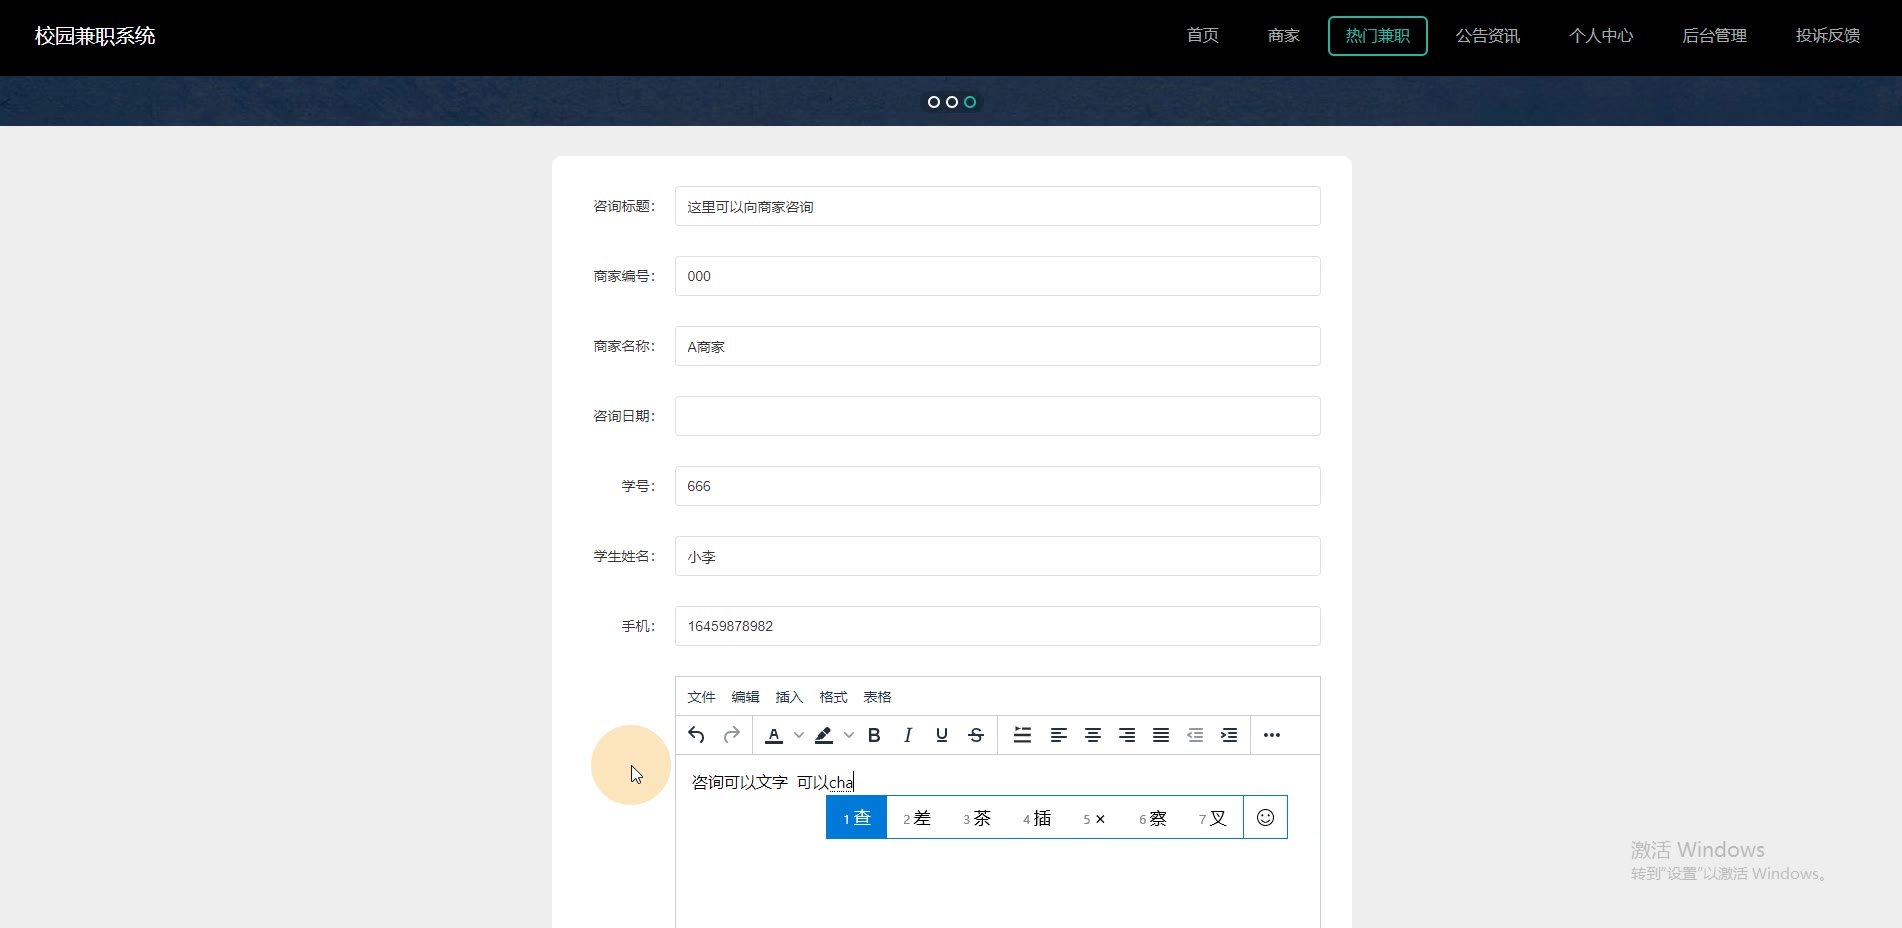Go to the 首页 page
Image resolution: width=1902 pixels, height=928 pixels.
pyautogui.click(x=1203, y=36)
